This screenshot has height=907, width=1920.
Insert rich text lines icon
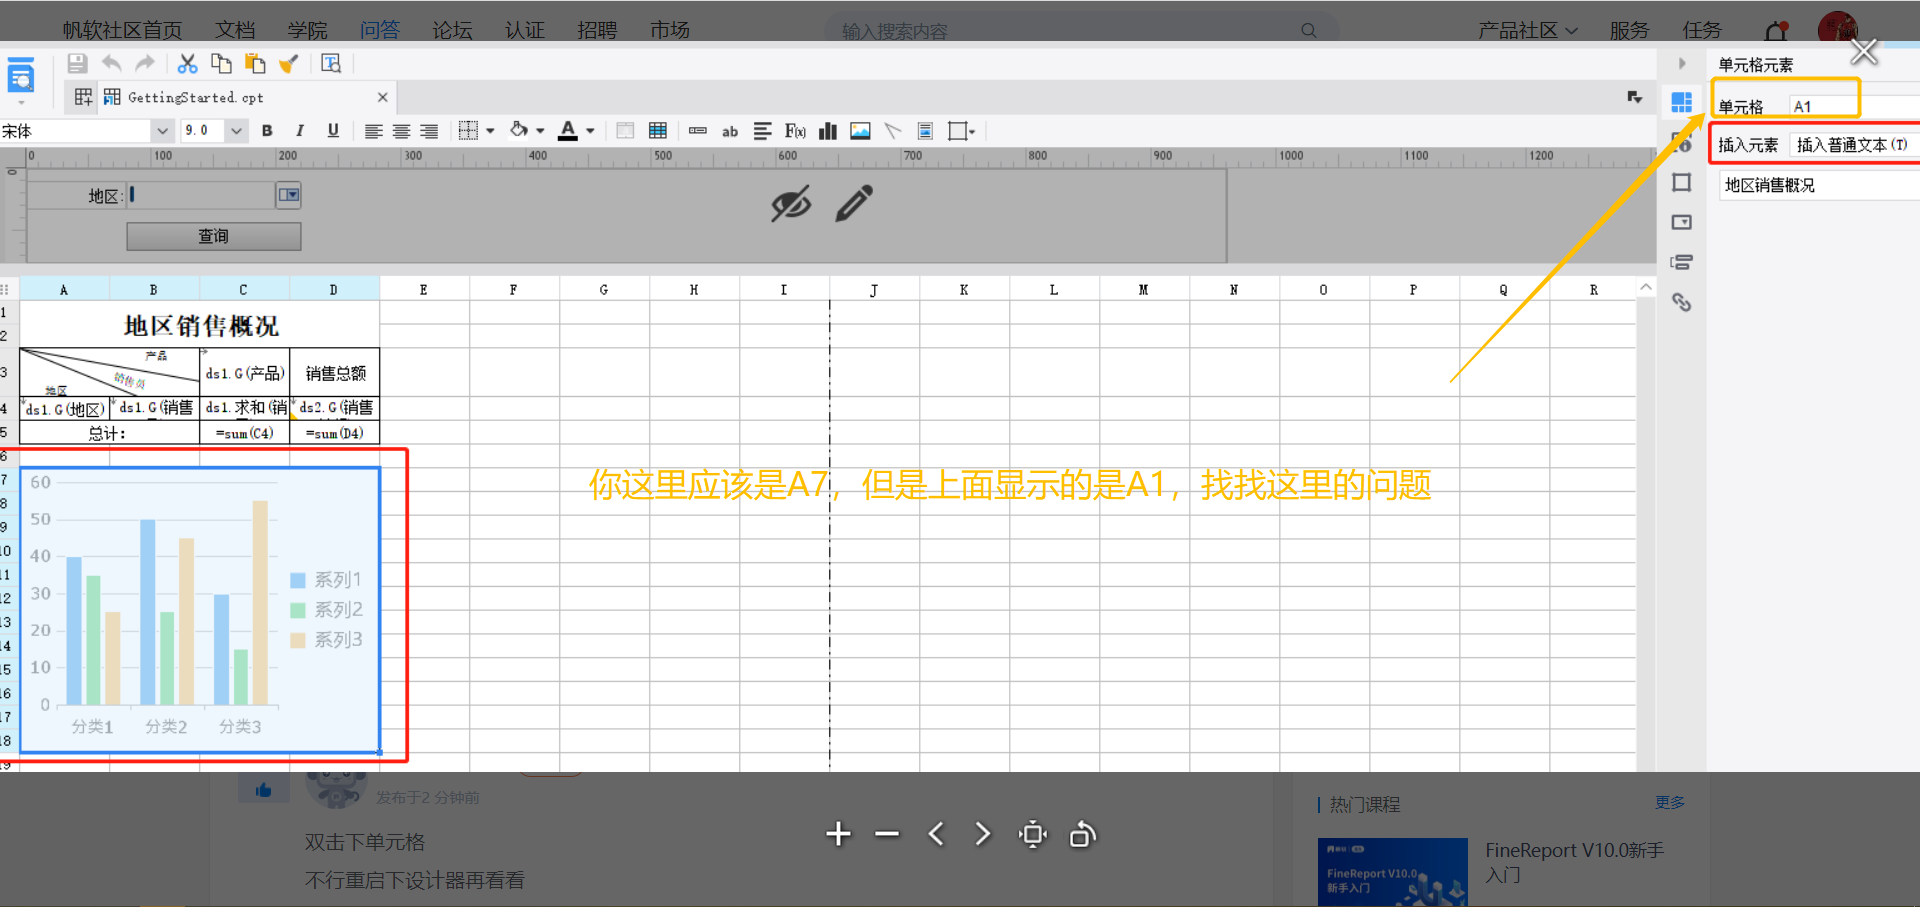point(762,131)
